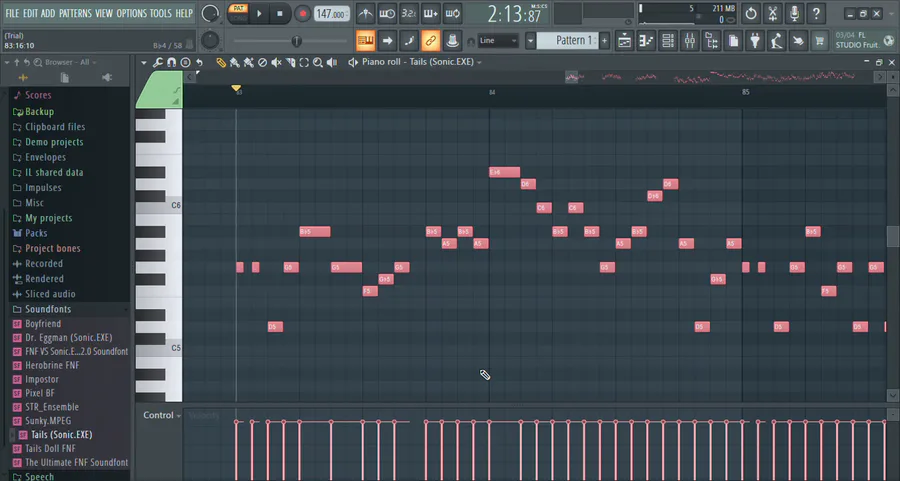Click the undo history circular arrow icon
The width and height of the screenshot is (900, 481).
click(751, 13)
